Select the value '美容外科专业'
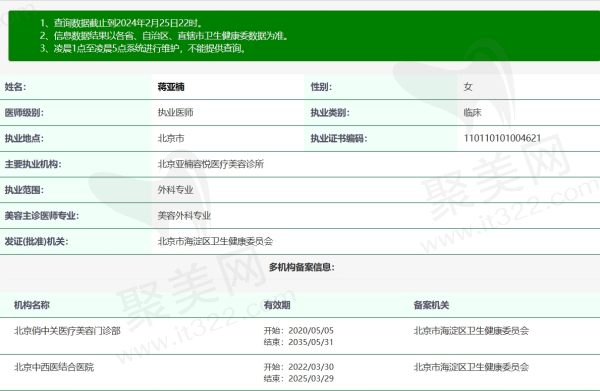 click(x=184, y=216)
